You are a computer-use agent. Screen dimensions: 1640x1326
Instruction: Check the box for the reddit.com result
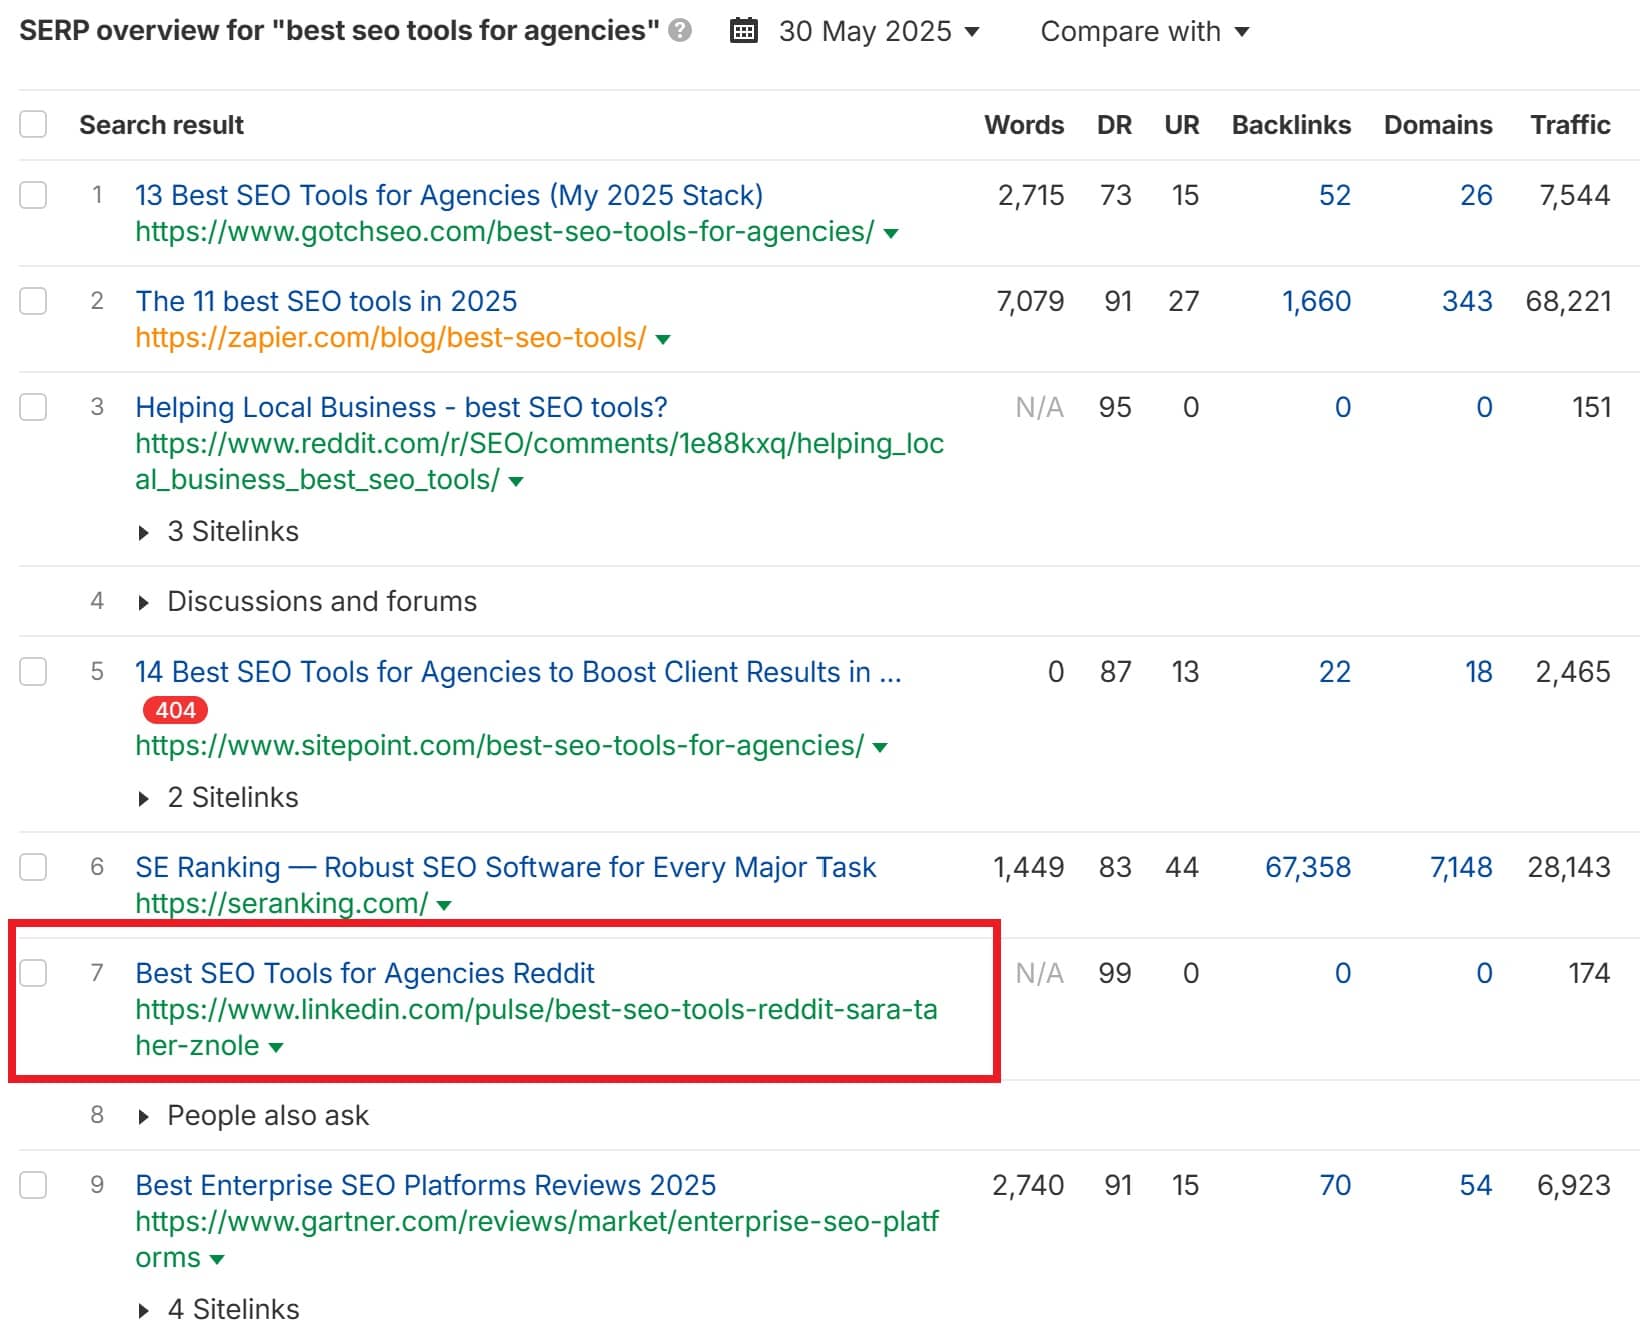point(33,406)
